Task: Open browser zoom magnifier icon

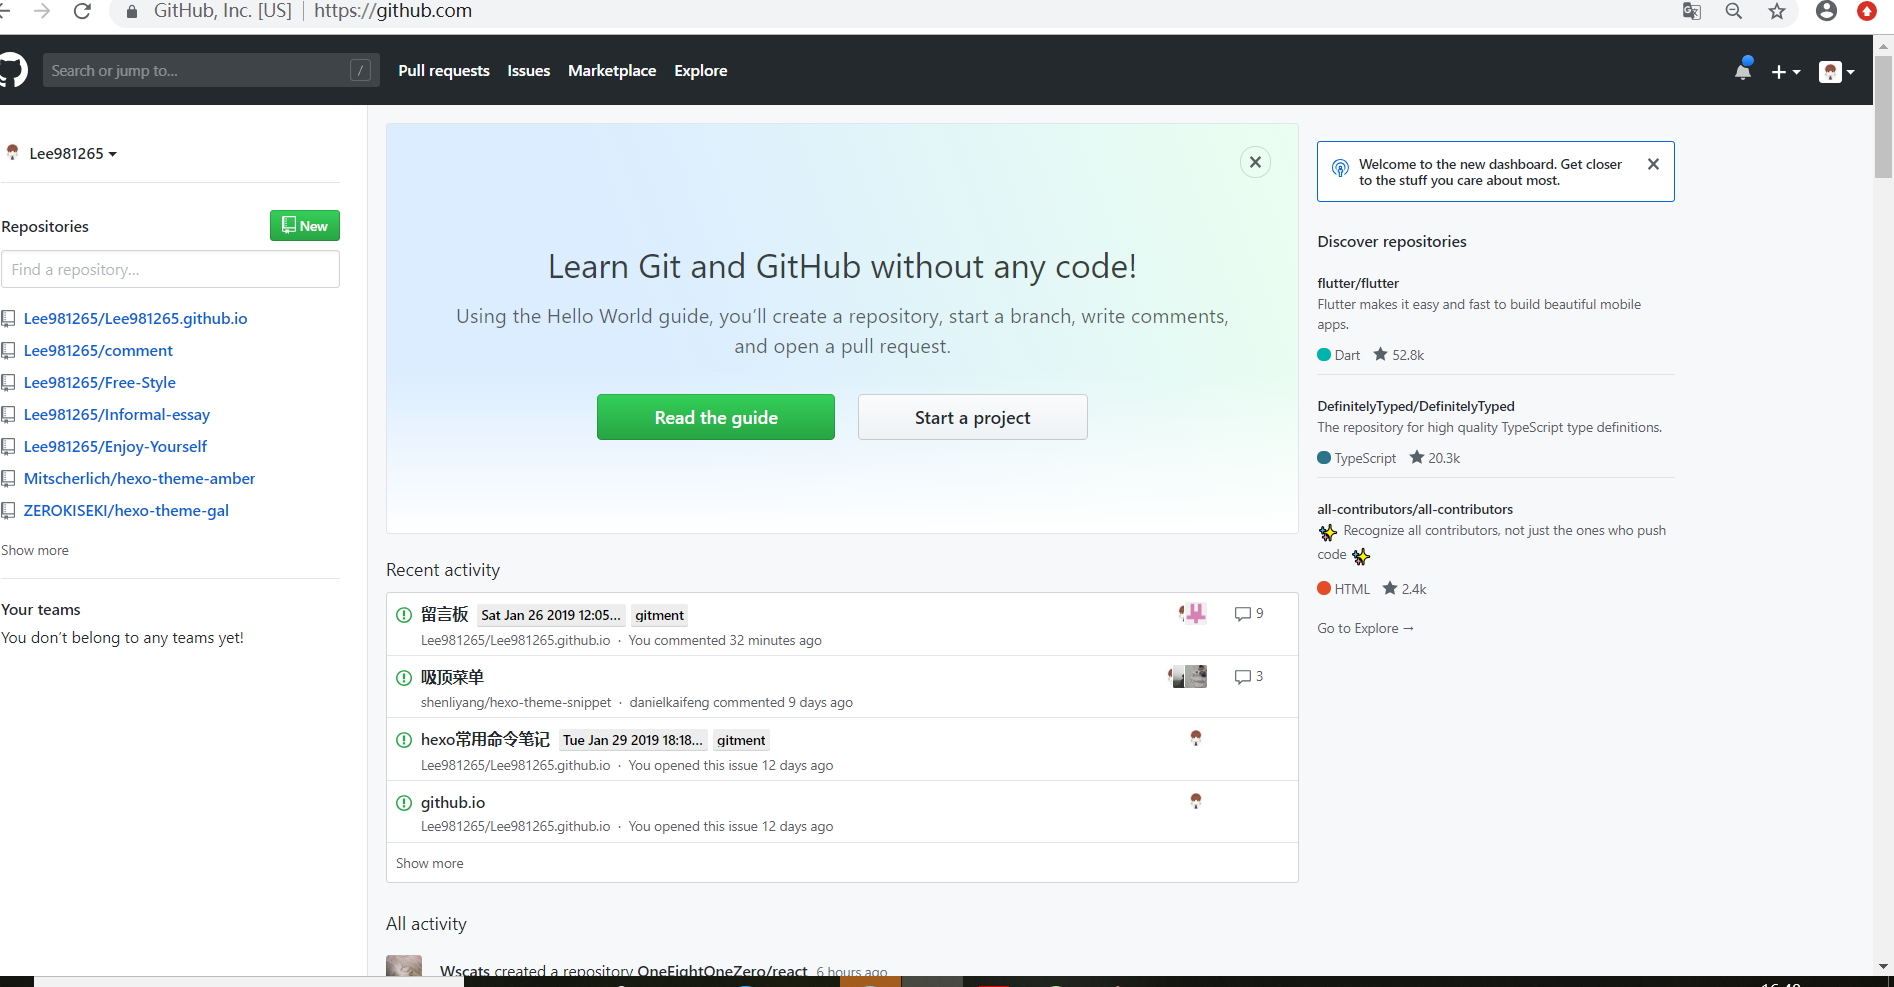Action: click(x=1734, y=11)
